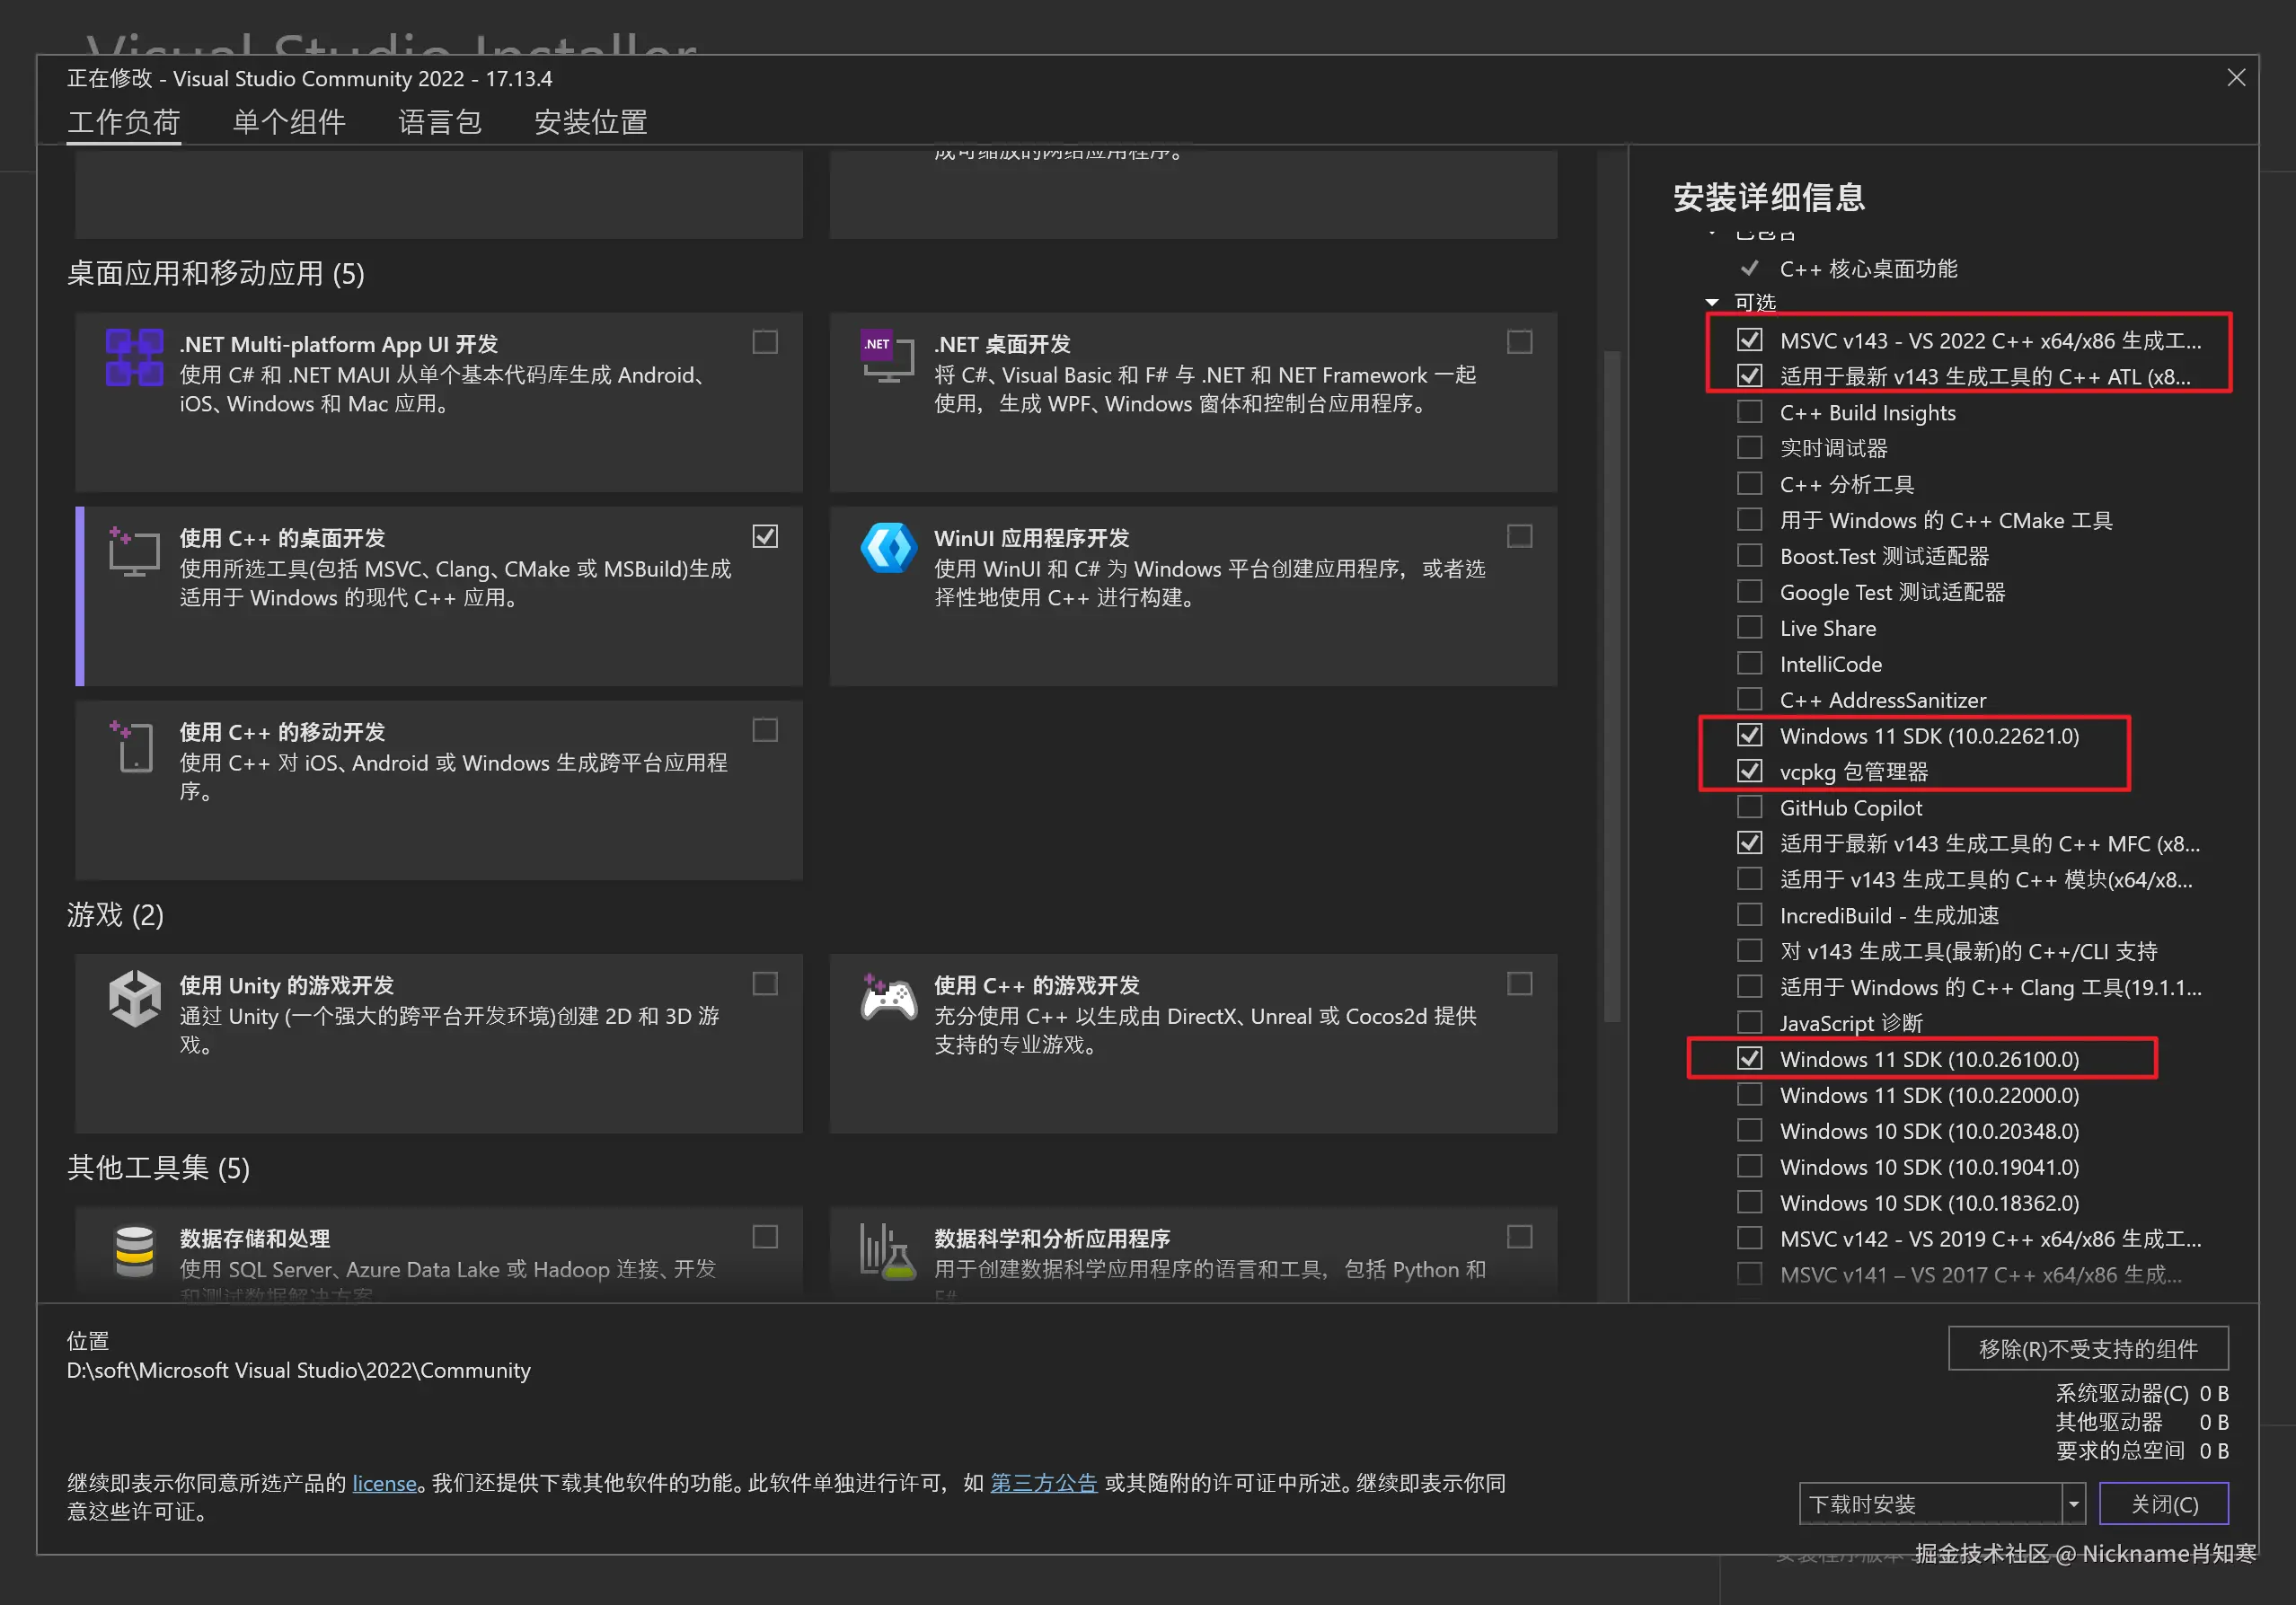Viewport: 2296px width, 1605px height.
Task: Close the modify dialog with the X icon
Action: tap(2236, 78)
